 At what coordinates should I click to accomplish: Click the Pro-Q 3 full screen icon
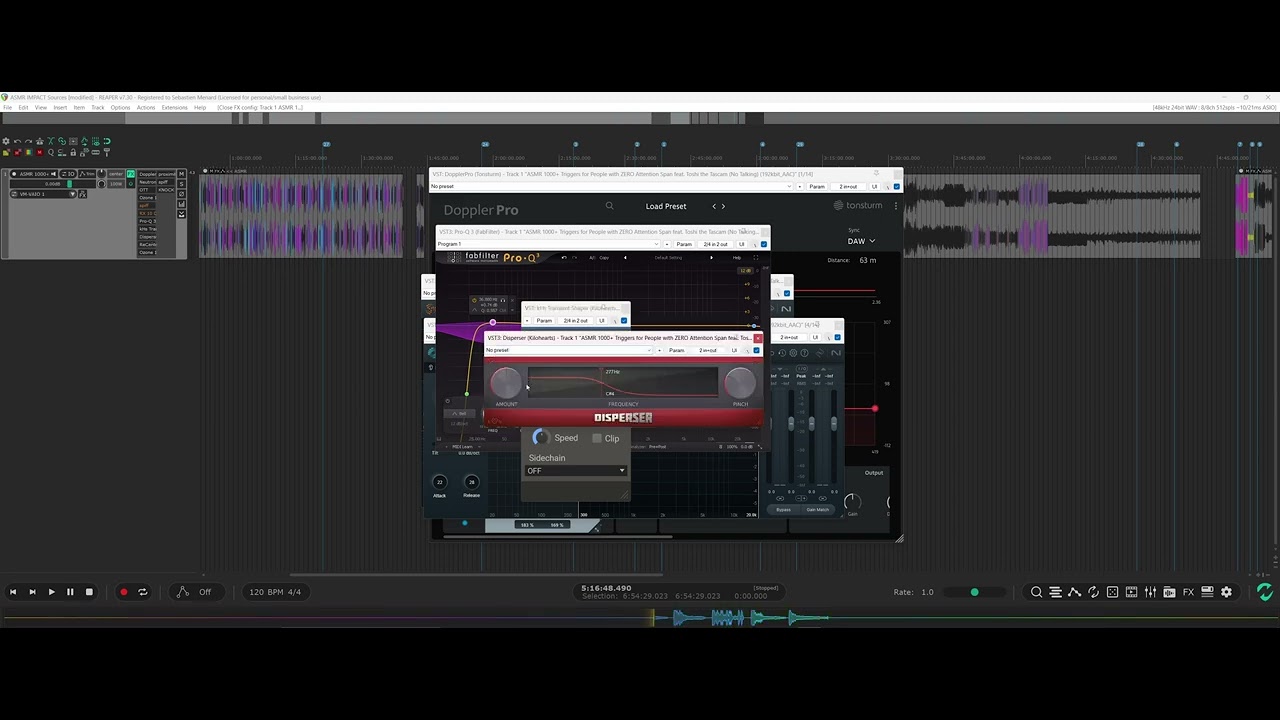(755, 258)
